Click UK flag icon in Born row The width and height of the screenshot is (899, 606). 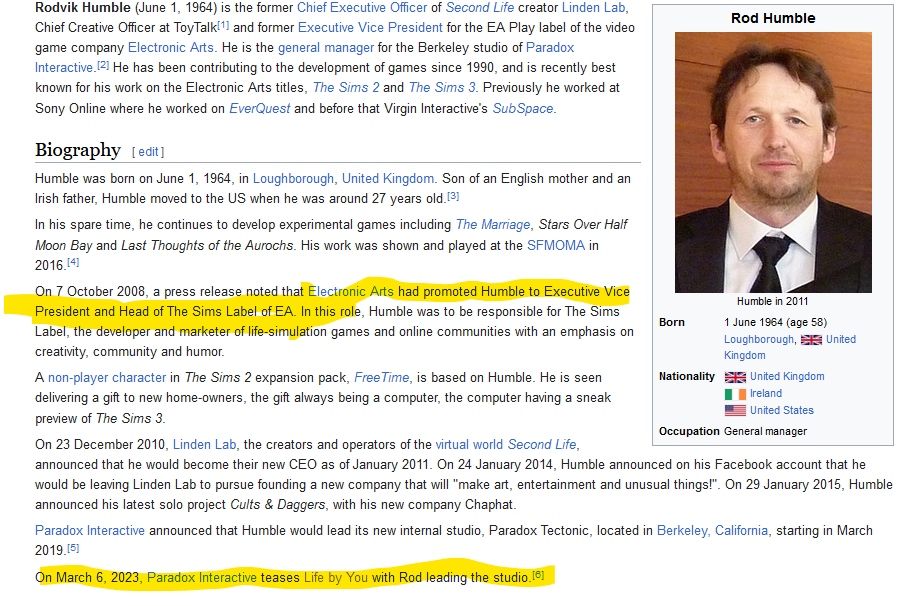click(x=811, y=340)
